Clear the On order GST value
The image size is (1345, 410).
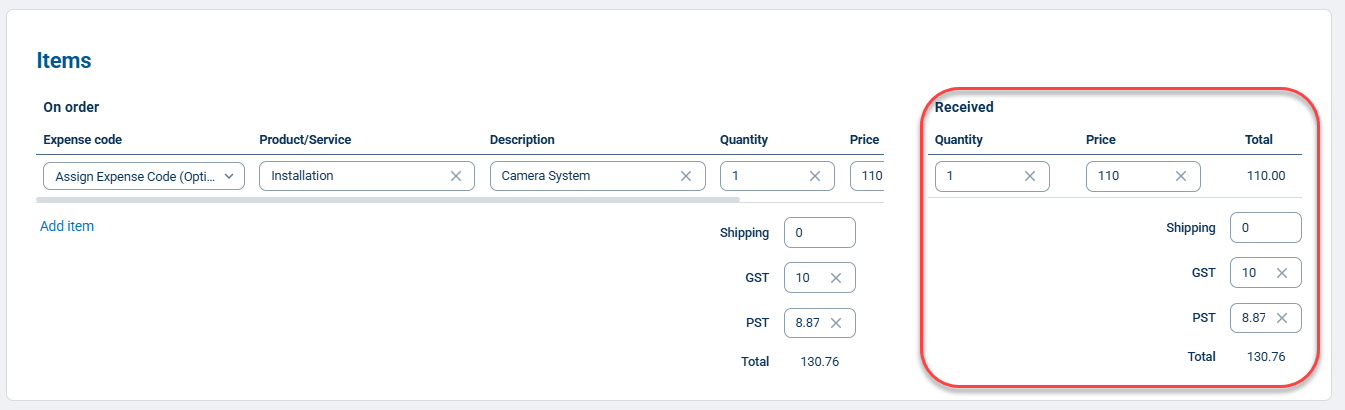pos(836,278)
